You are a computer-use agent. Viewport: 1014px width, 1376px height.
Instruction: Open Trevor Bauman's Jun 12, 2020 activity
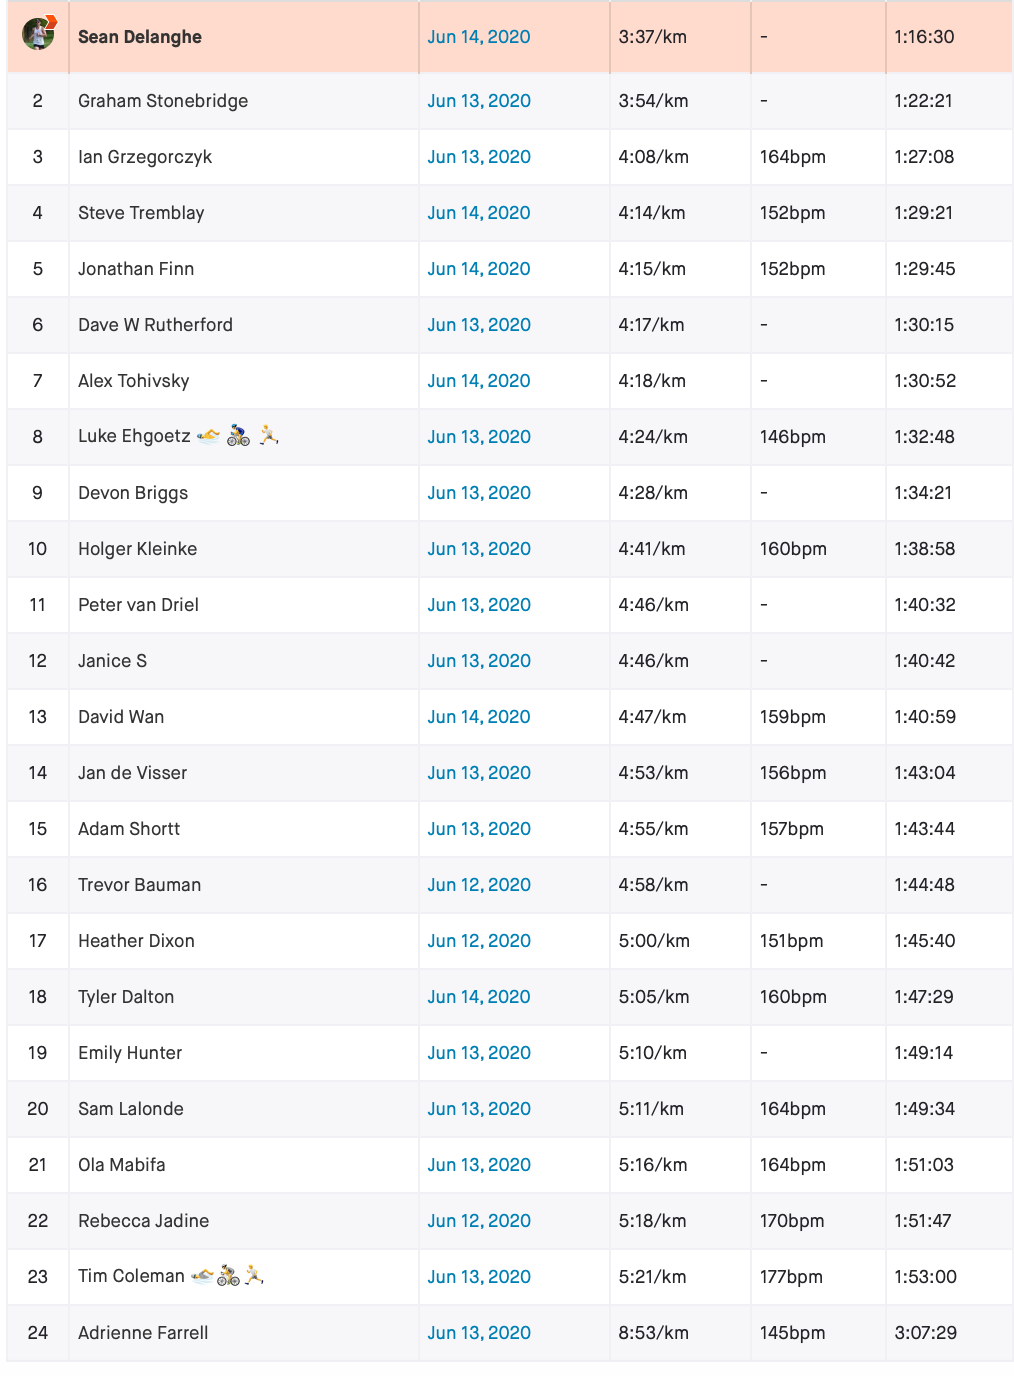coord(479,885)
